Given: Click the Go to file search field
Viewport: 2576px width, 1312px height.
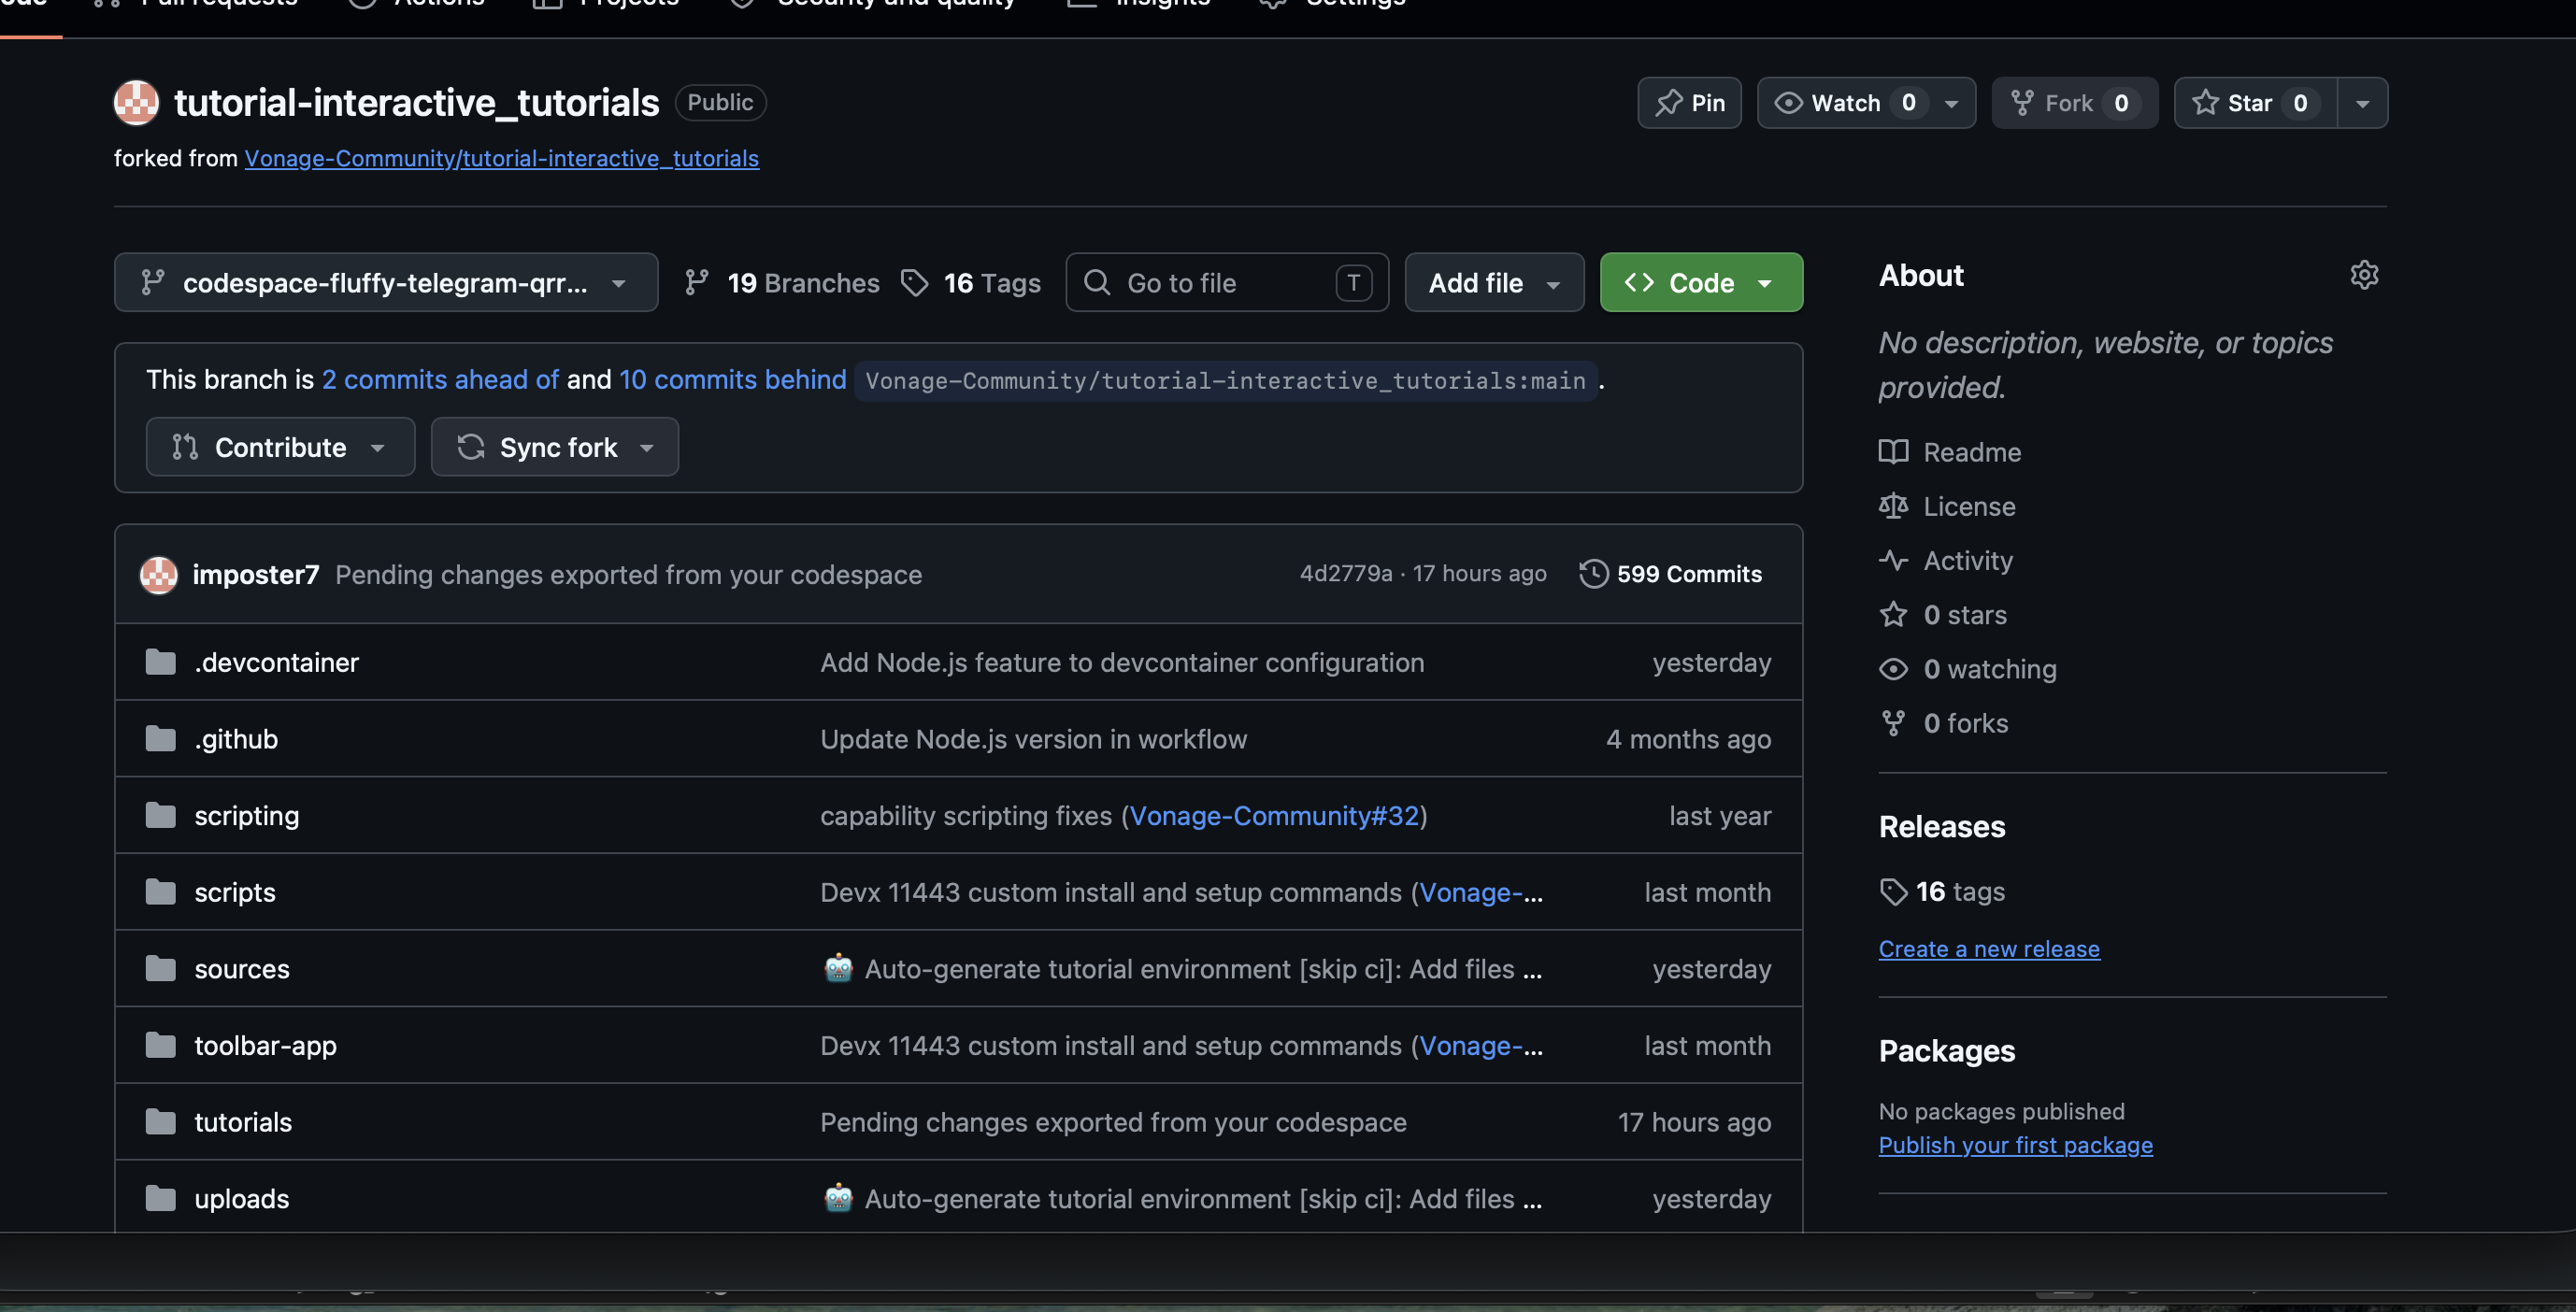Looking at the screenshot, I should click(x=1227, y=283).
